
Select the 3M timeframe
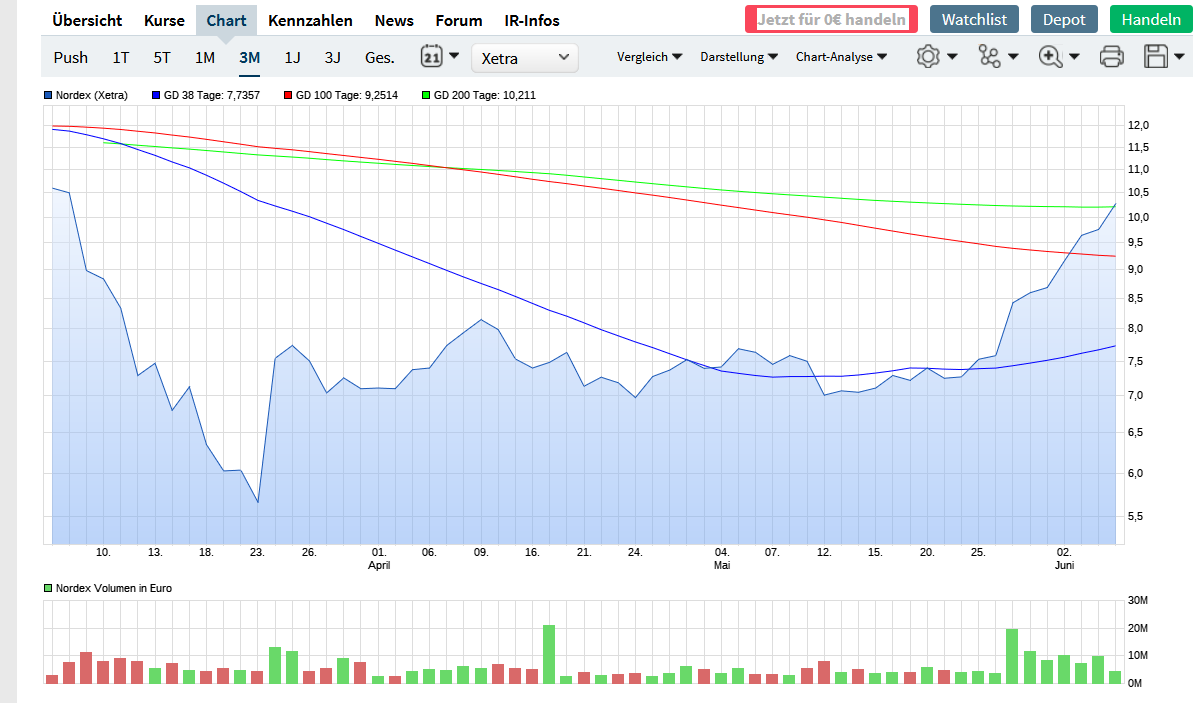(x=249, y=58)
